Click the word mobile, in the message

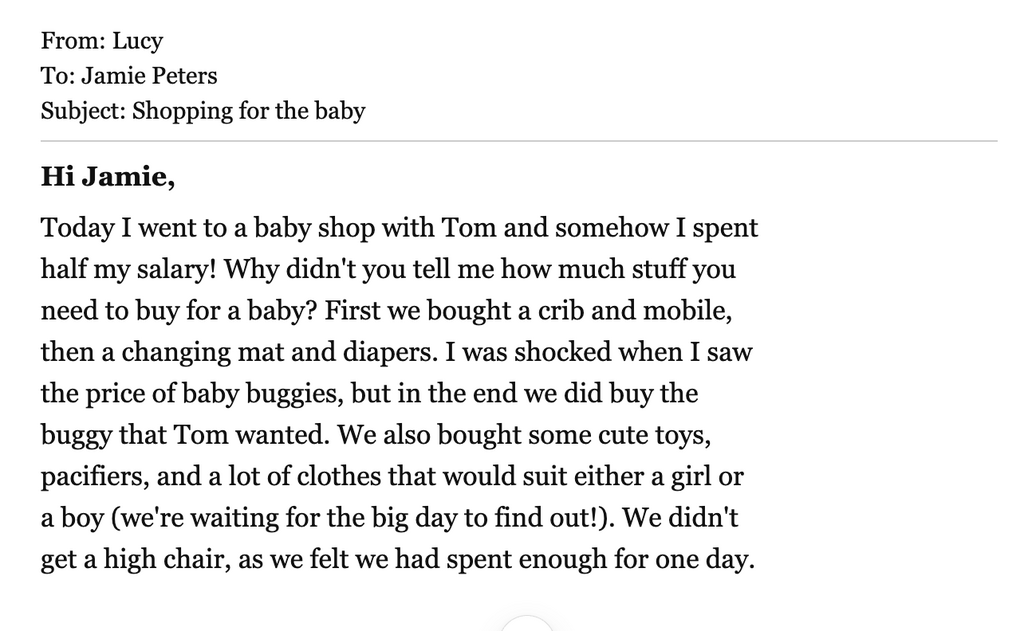[x=687, y=310]
